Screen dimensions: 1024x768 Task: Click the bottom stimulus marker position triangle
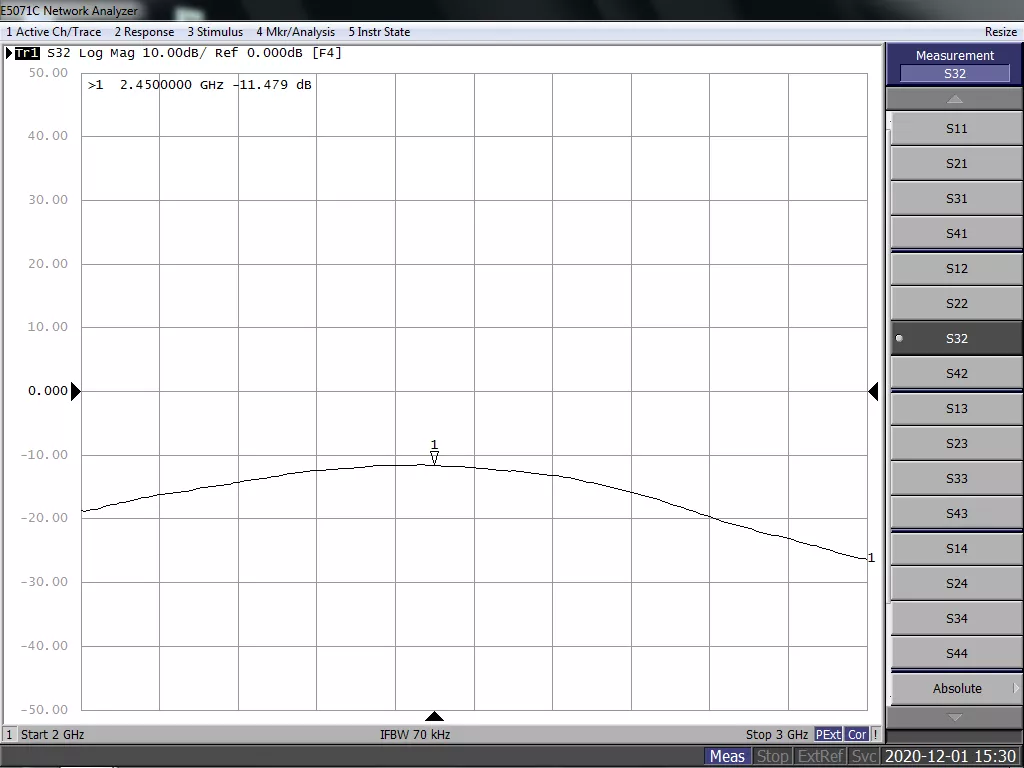click(434, 716)
